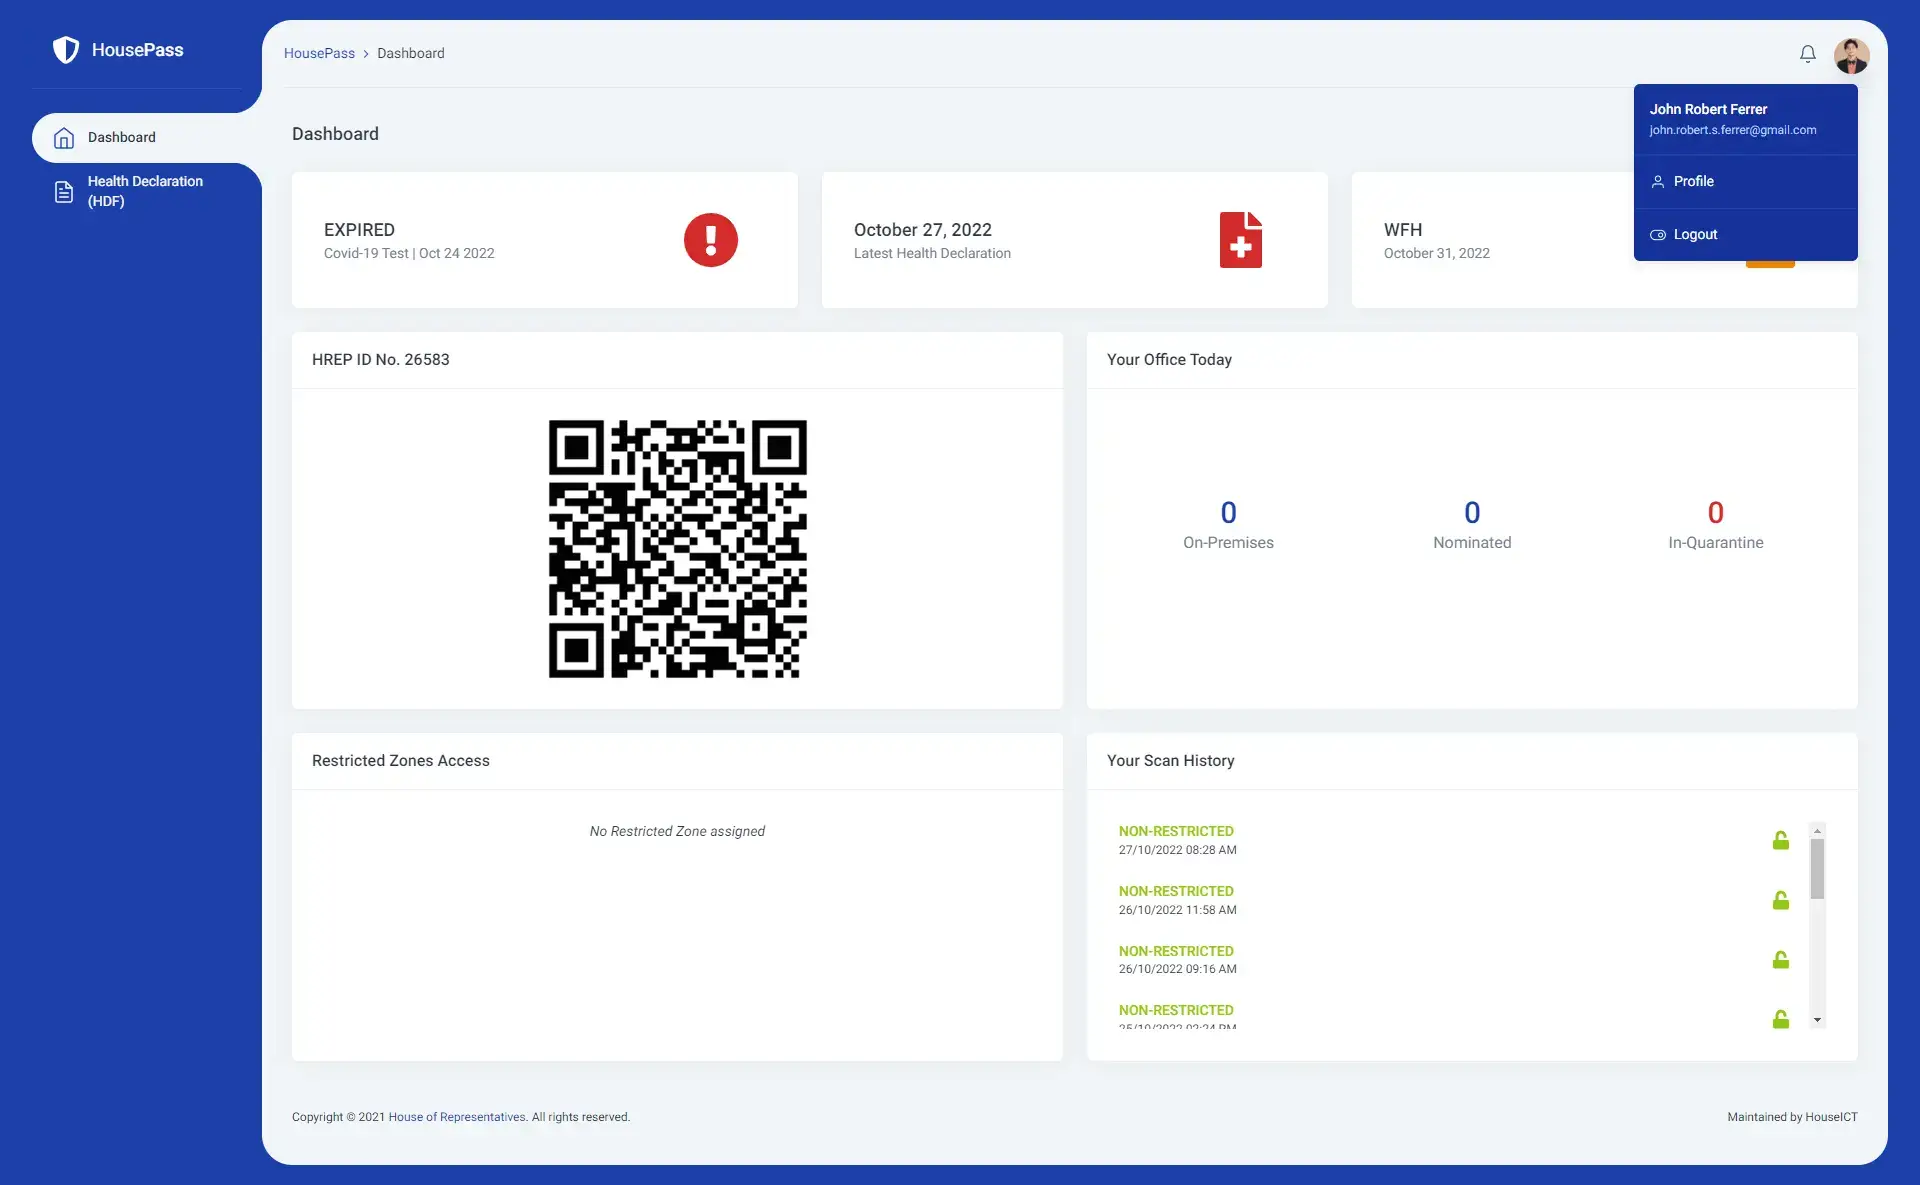
Task: Click the HREP ID QR code
Action: [677, 549]
